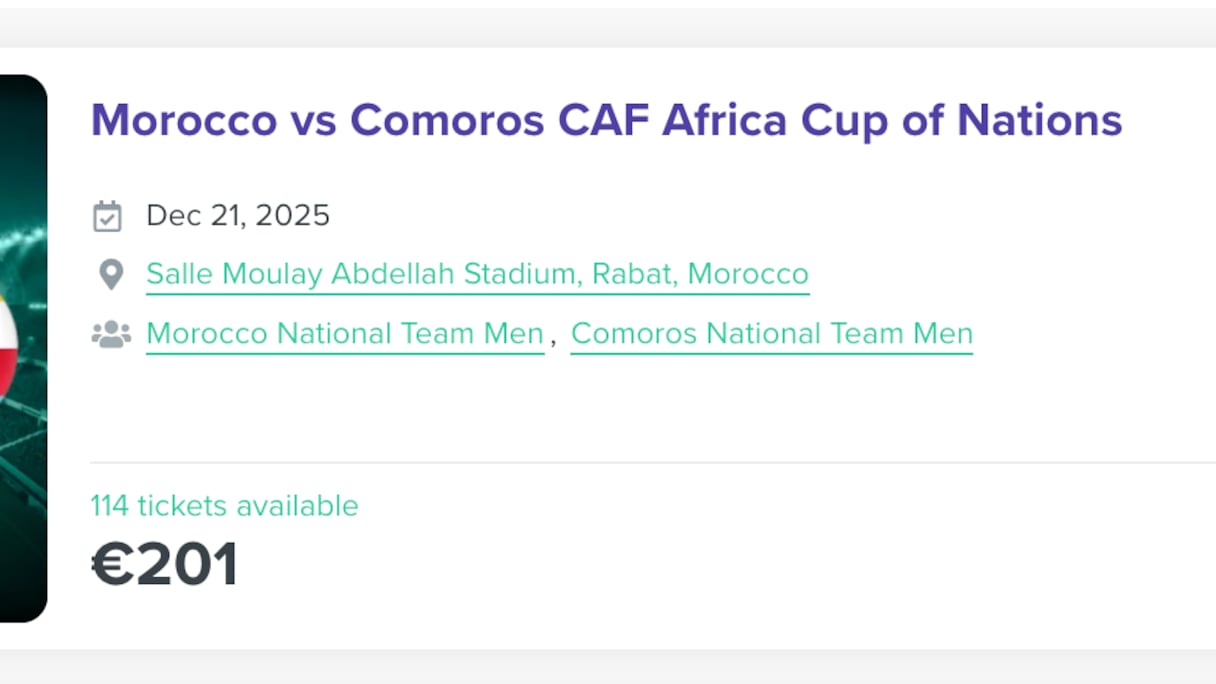
Task: Click the teams group icon
Action: click(x=111, y=334)
